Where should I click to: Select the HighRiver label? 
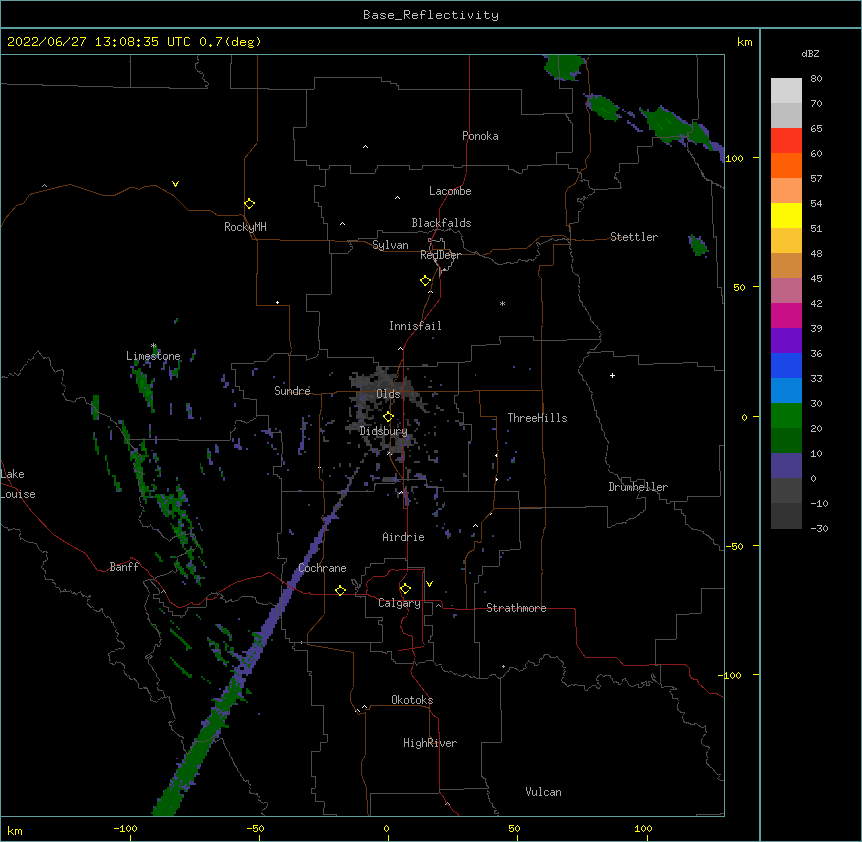click(x=430, y=743)
